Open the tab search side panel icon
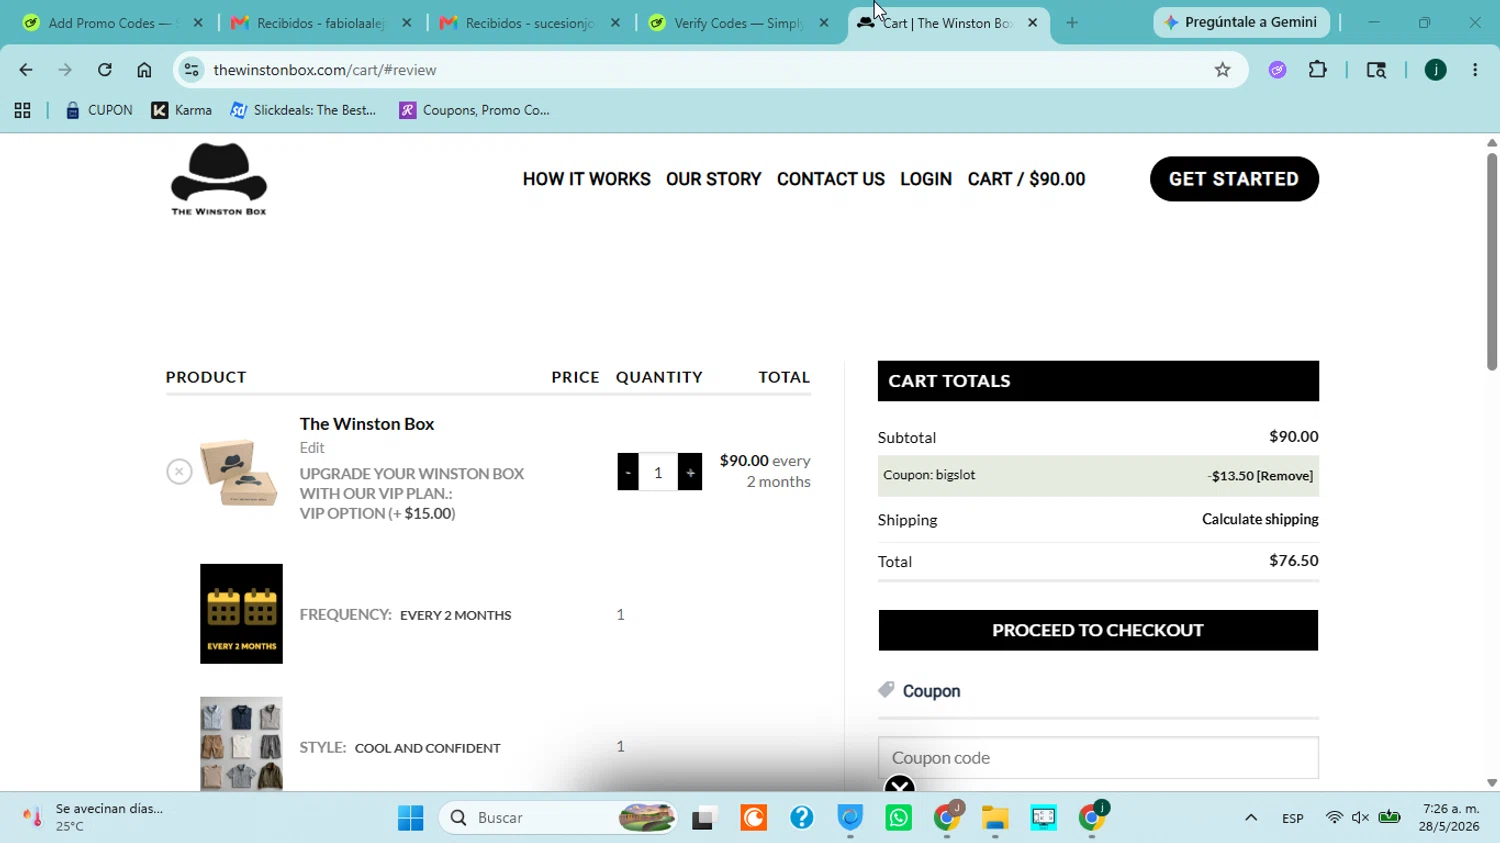 pos(1376,70)
